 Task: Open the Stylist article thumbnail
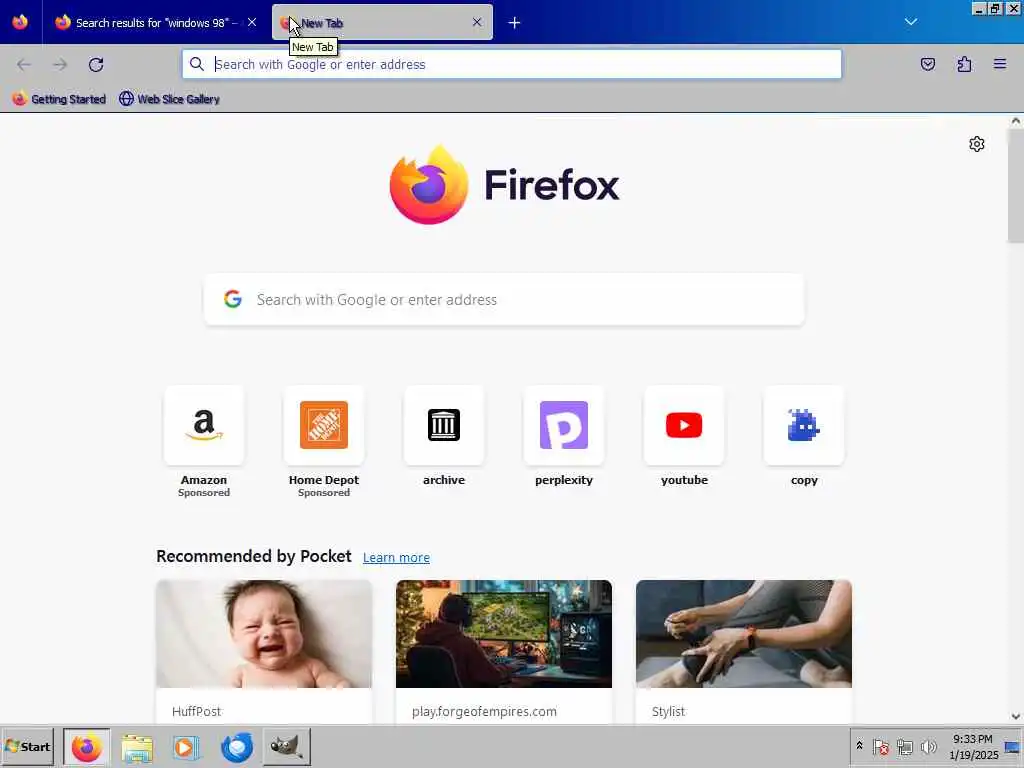[744, 633]
